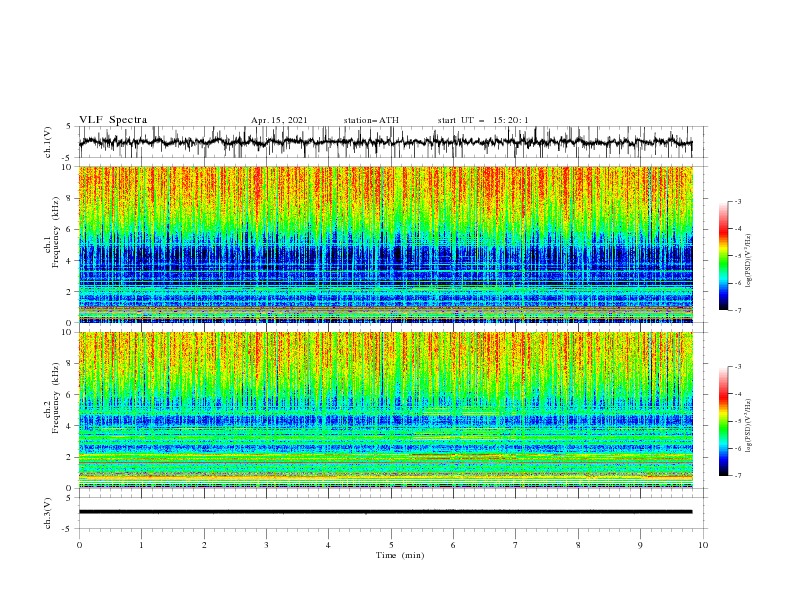Click the "ch.2 Frequency (kHz)" axis label
Image resolution: width=792 pixels, height=612 pixels.
(53, 398)
